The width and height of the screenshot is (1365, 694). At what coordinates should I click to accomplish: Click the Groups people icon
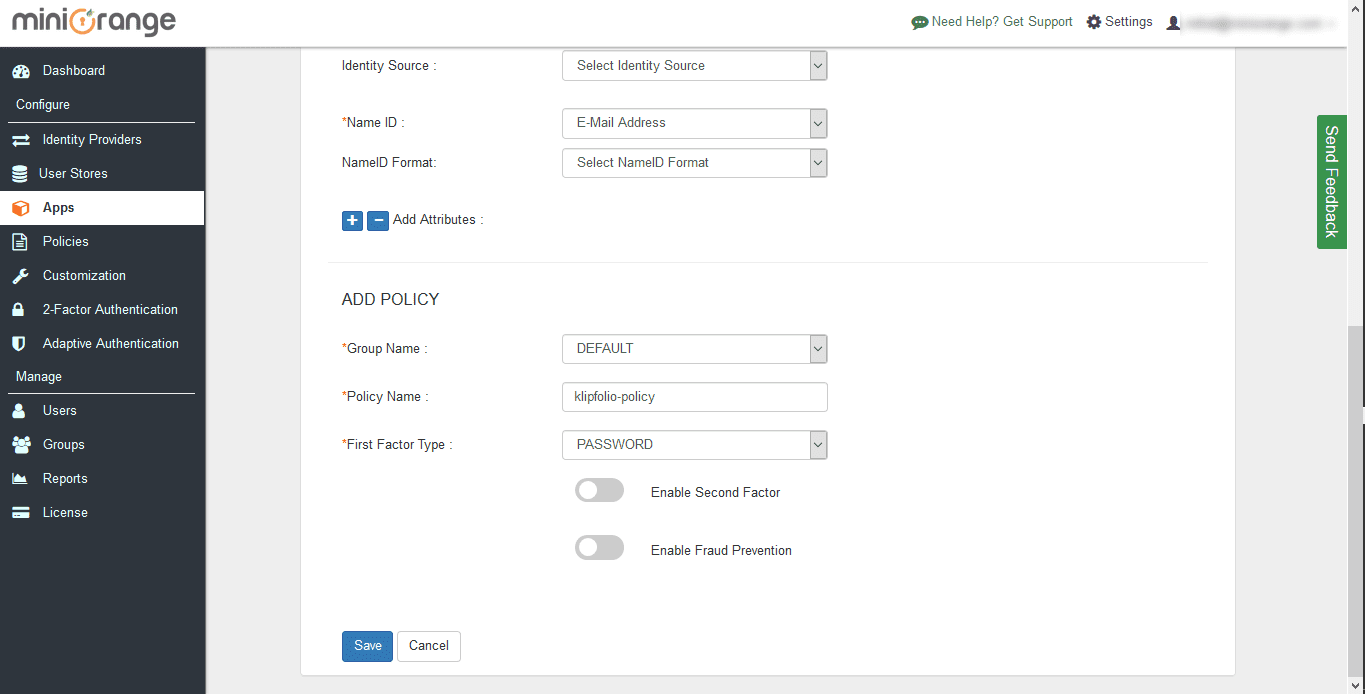[x=21, y=445]
